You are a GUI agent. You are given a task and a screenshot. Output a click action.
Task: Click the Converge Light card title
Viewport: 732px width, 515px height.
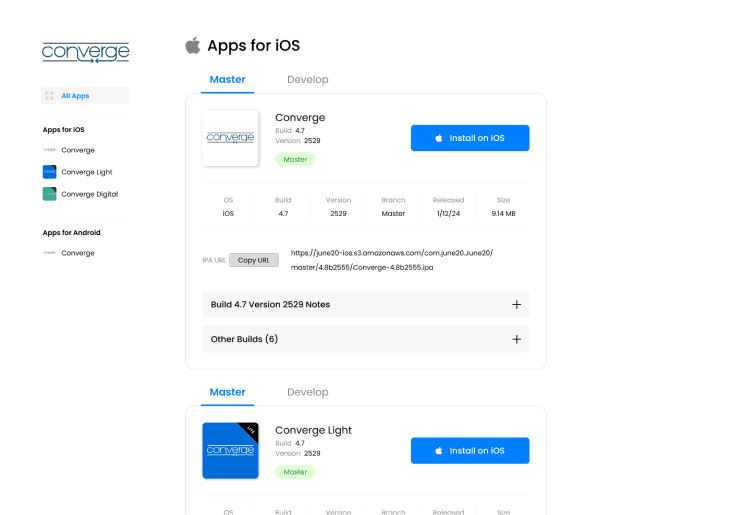coord(313,430)
